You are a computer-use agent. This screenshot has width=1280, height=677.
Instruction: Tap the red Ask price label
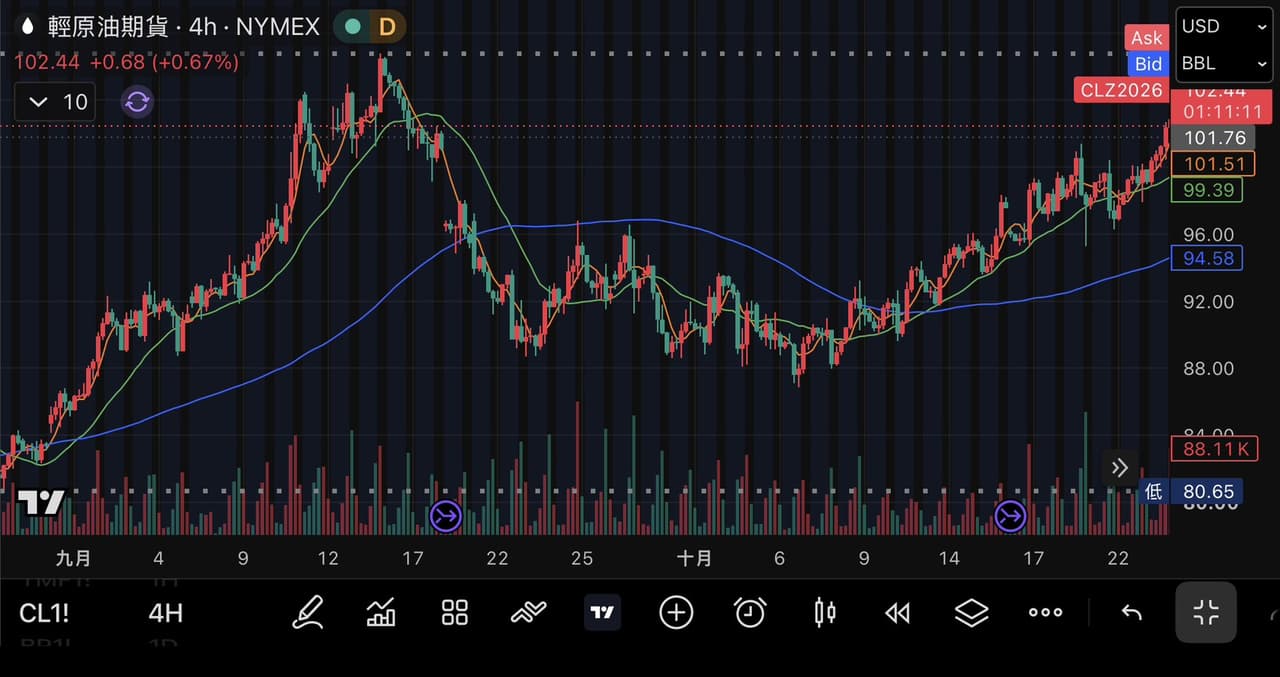(x=1146, y=38)
